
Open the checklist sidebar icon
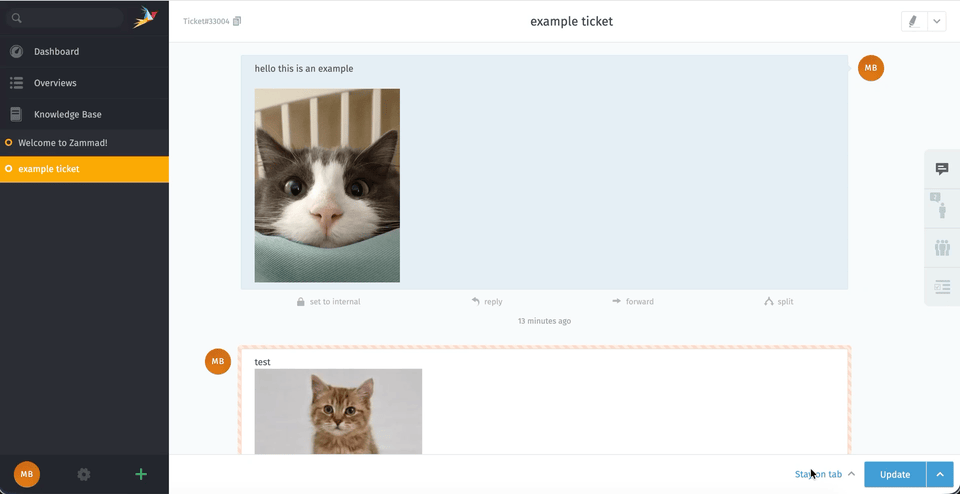coord(941,287)
